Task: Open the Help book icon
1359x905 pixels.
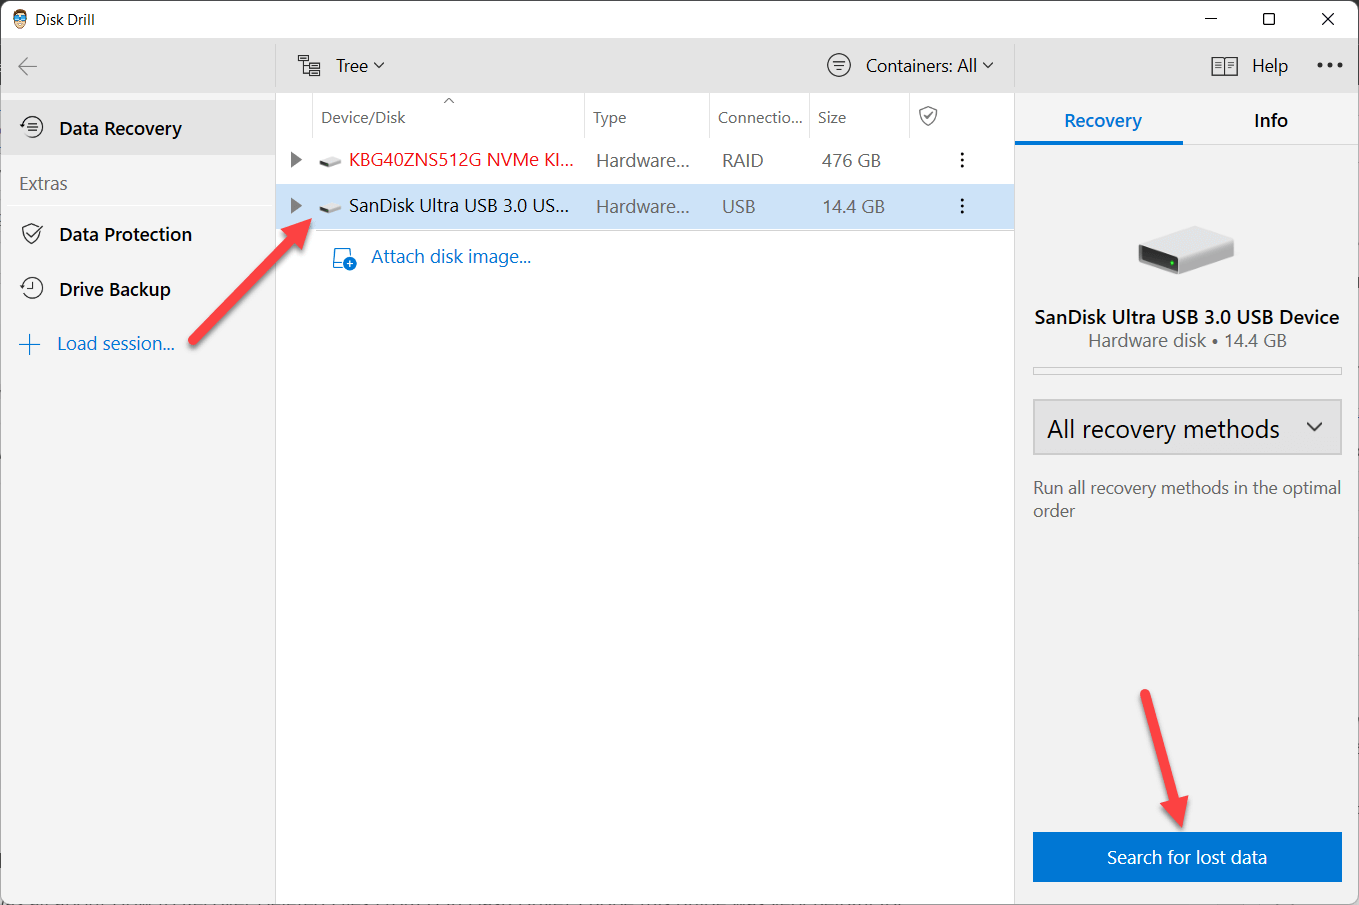Action: tap(1224, 66)
